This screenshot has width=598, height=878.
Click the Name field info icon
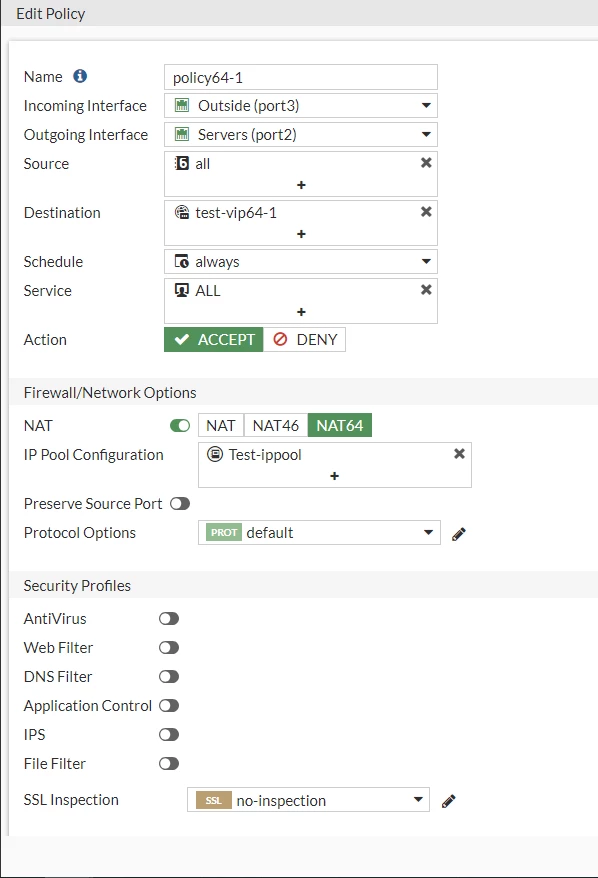coord(80,76)
